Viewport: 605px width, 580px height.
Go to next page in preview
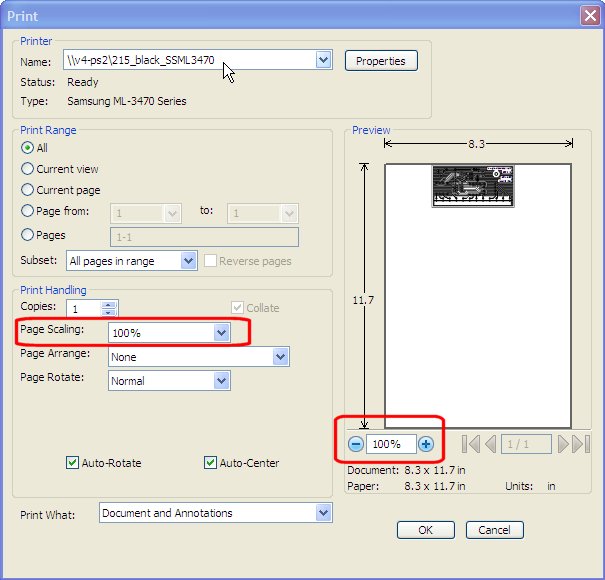(x=563, y=444)
